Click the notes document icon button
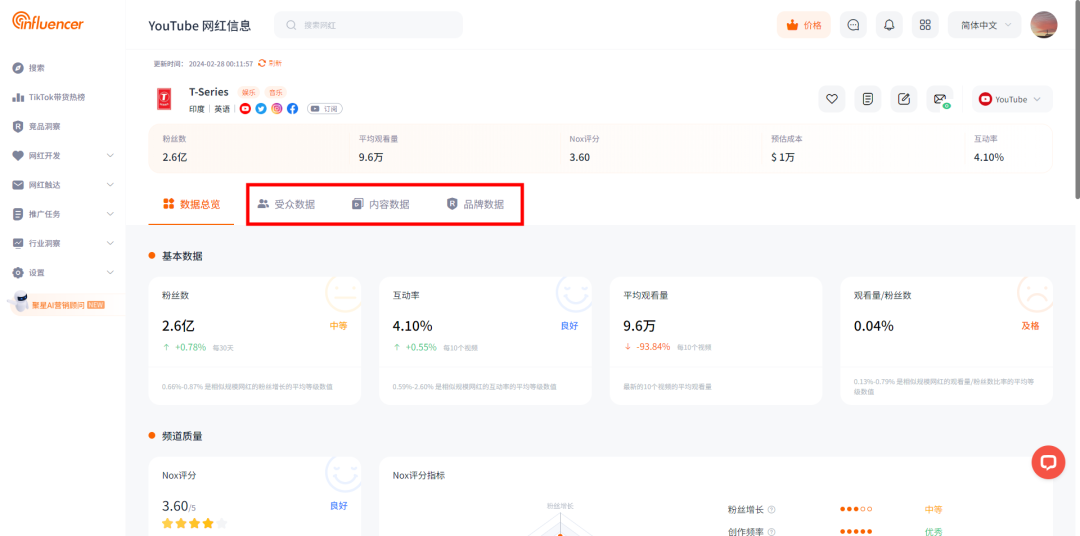 [868, 99]
